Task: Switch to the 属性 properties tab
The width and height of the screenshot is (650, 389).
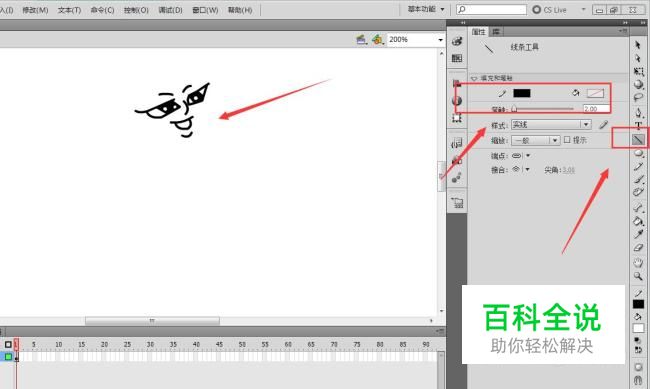Action: [x=478, y=32]
